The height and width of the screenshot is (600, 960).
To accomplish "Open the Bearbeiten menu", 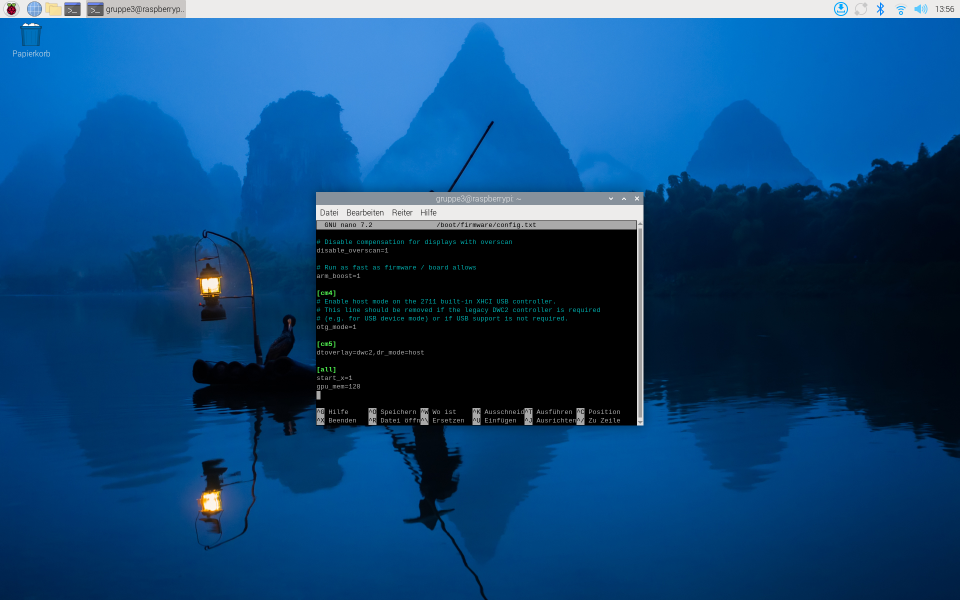I will coord(365,213).
